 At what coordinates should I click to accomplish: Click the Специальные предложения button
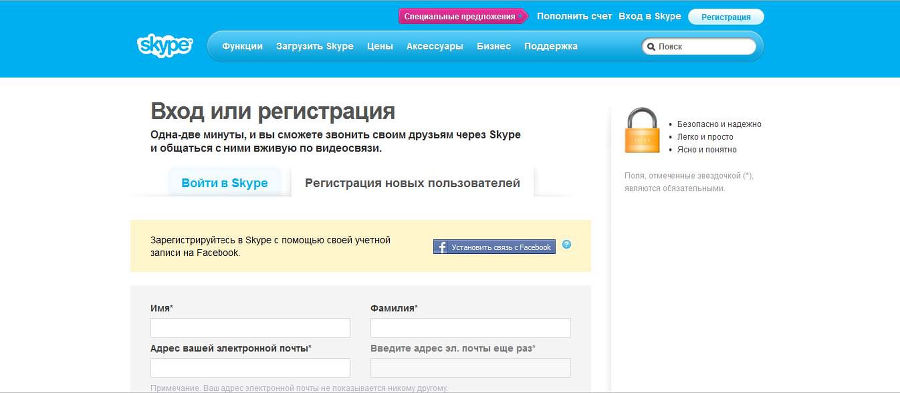(x=463, y=17)
